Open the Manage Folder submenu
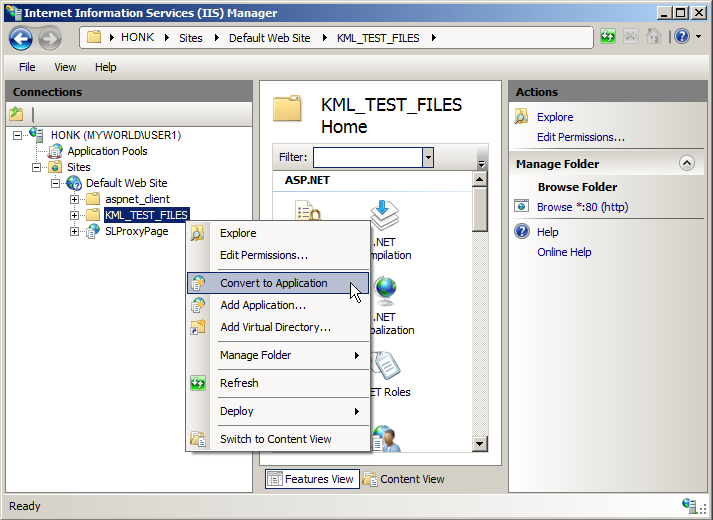This screenshot has height=520, width=713. [278, 355]
